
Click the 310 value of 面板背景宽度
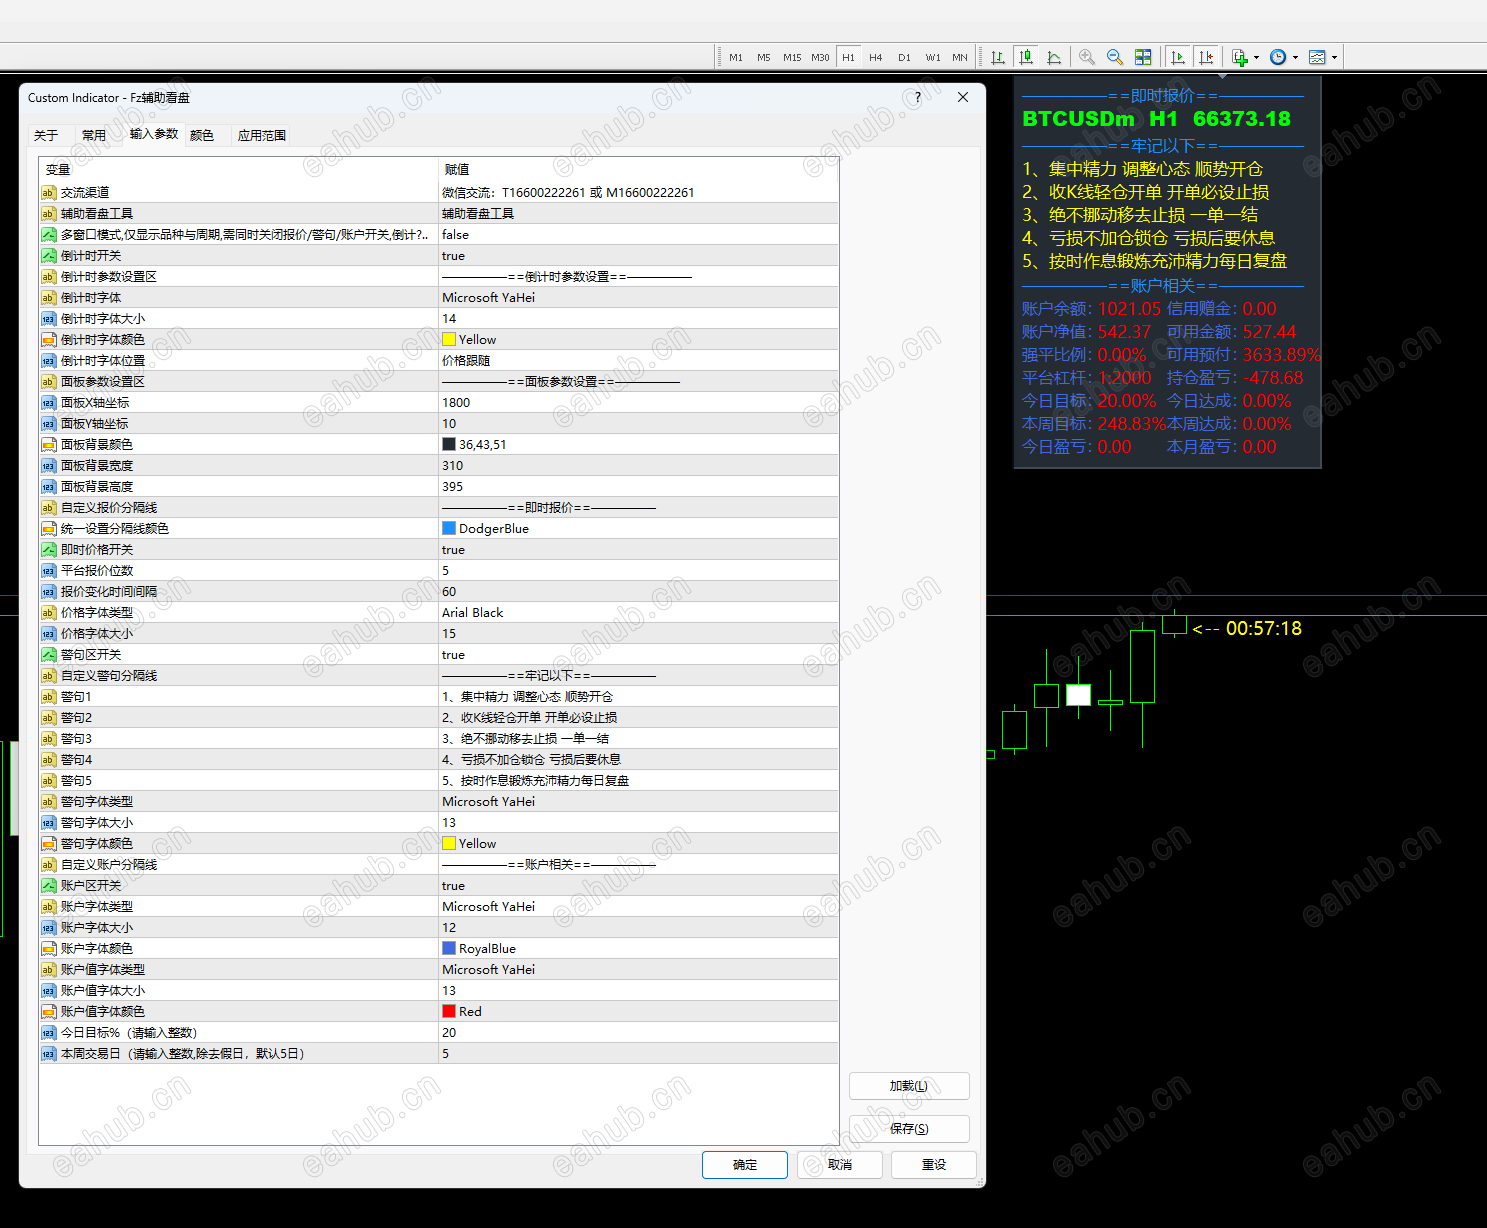452,466
